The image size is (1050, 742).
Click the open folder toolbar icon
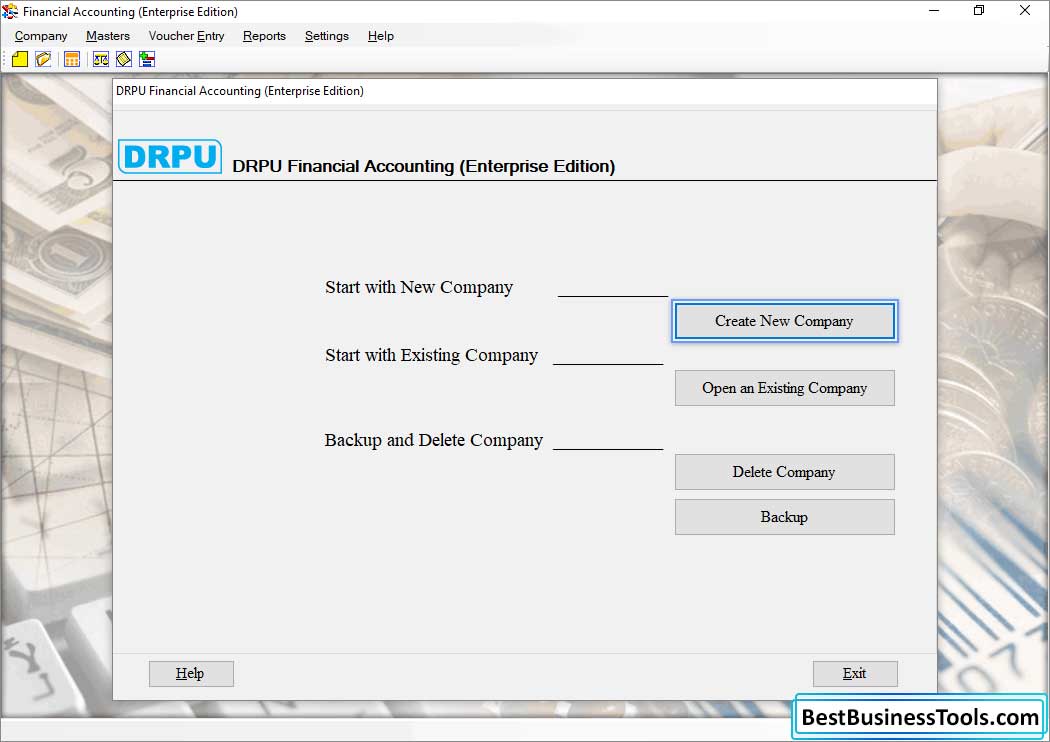tap(43, 60)
